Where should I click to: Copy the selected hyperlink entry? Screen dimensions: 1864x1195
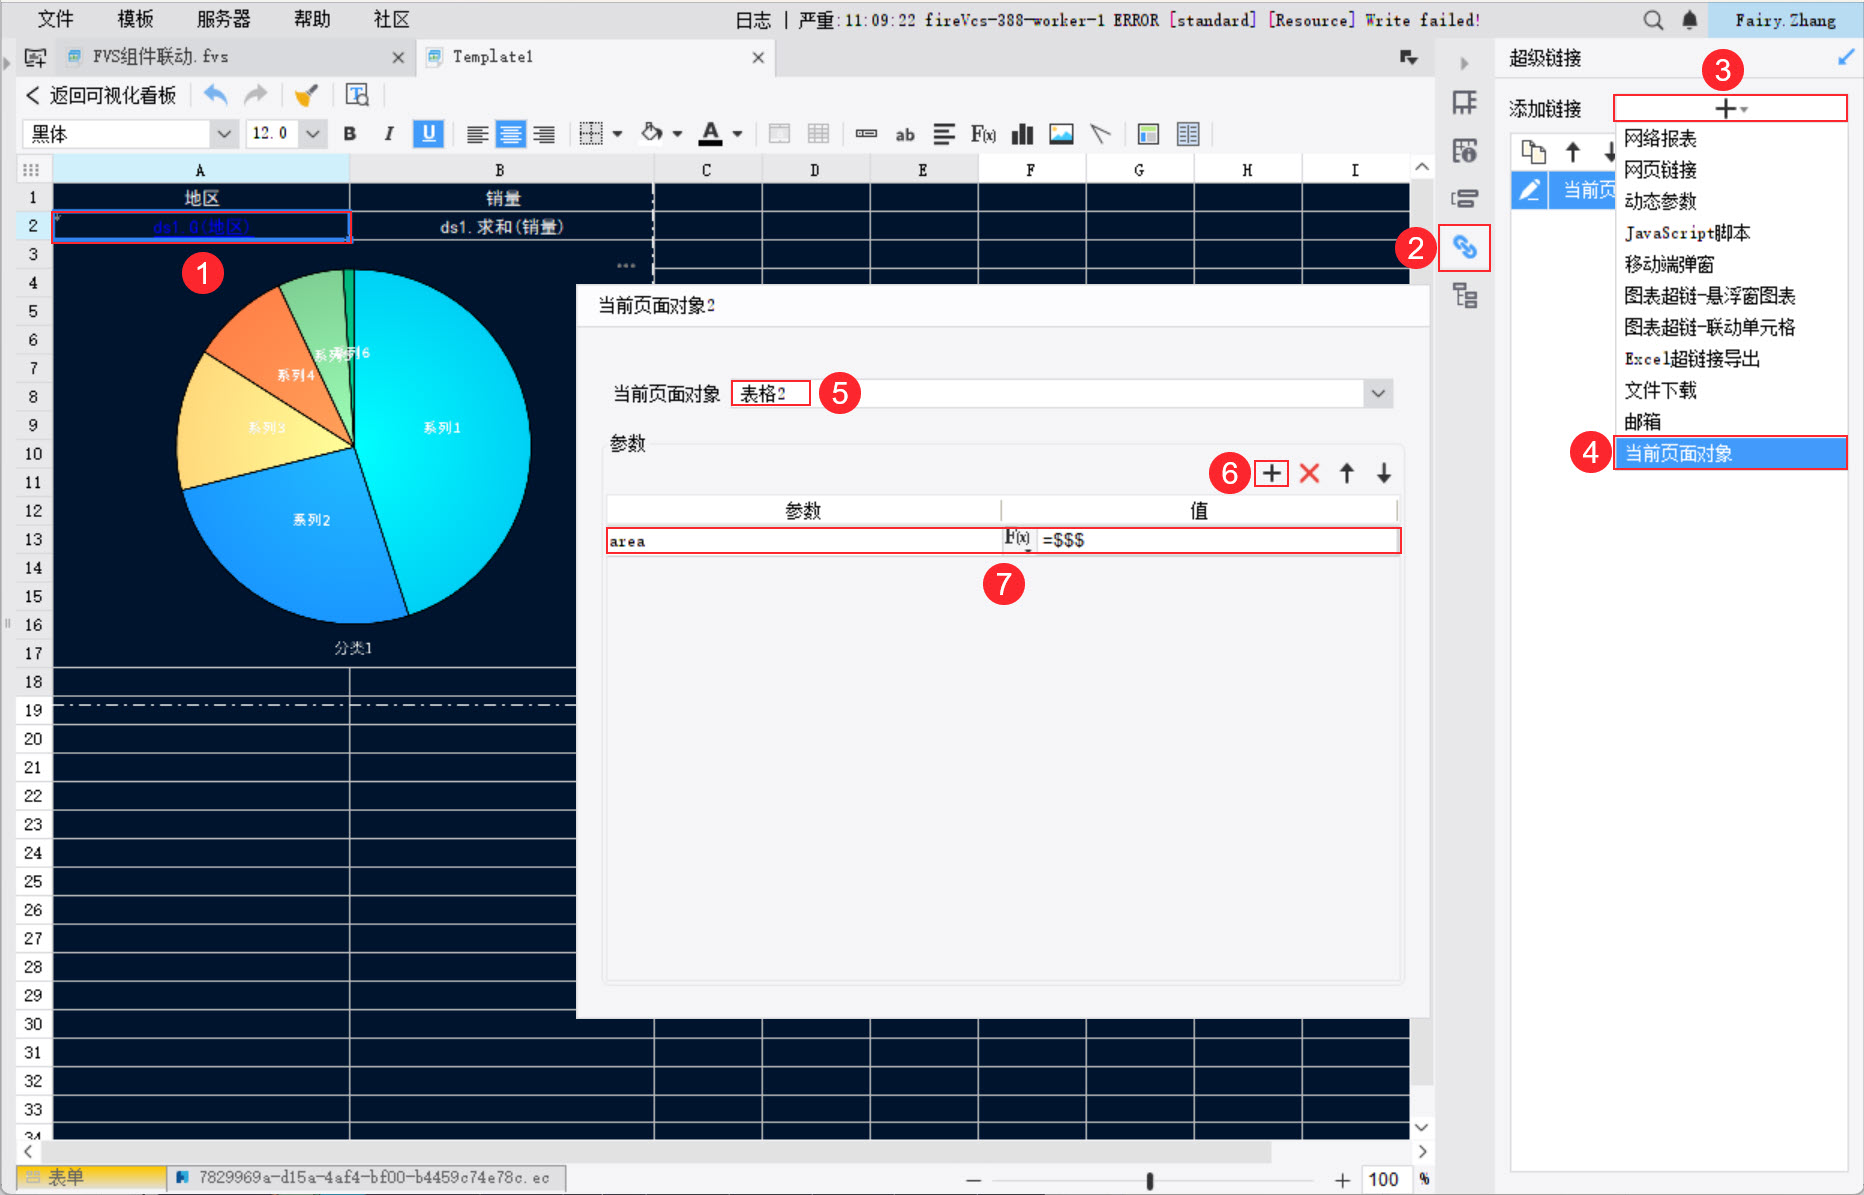[x=1533, y=152]
